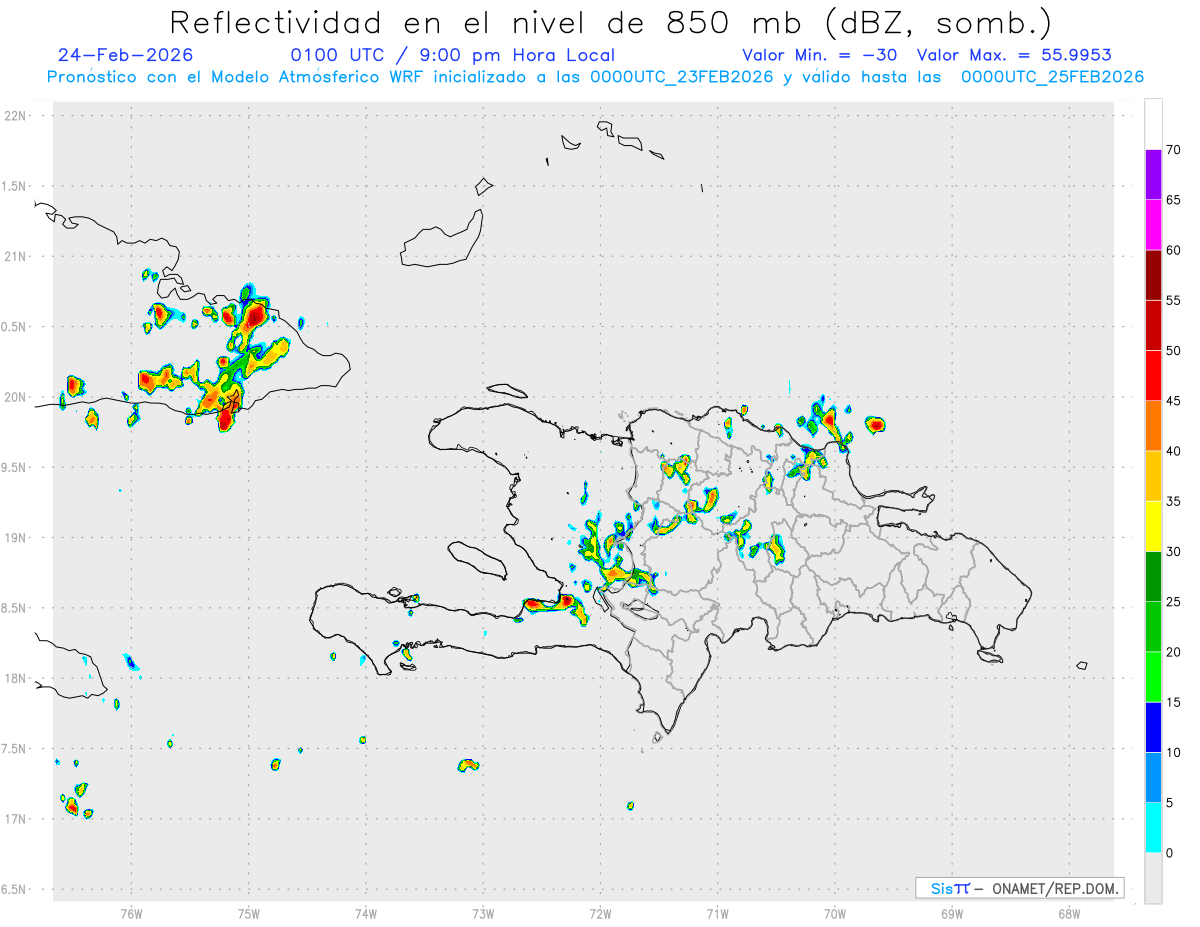Click the latitude axis label '9.5N'
Viewport: 1200px width, 927px height.
click(x=13, y=467)
